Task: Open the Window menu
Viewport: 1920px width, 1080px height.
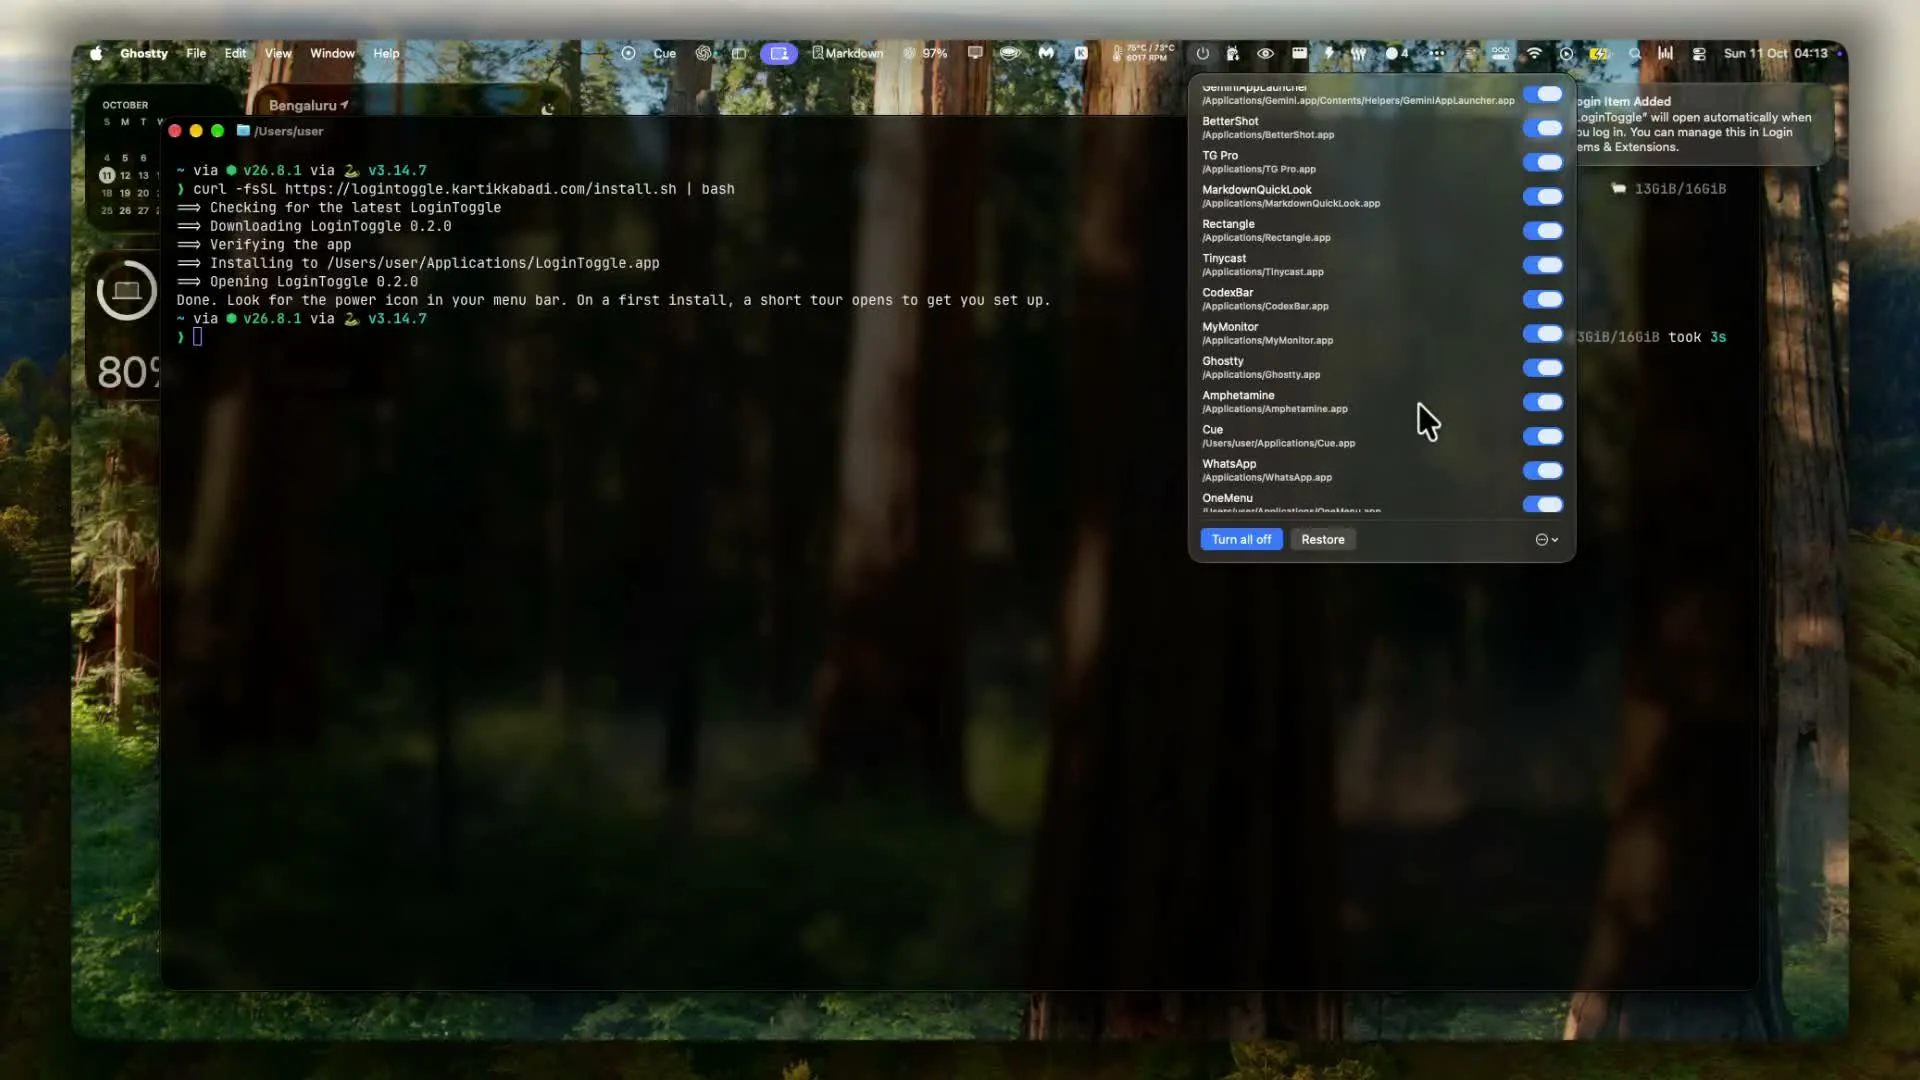Action: point(332,53)
